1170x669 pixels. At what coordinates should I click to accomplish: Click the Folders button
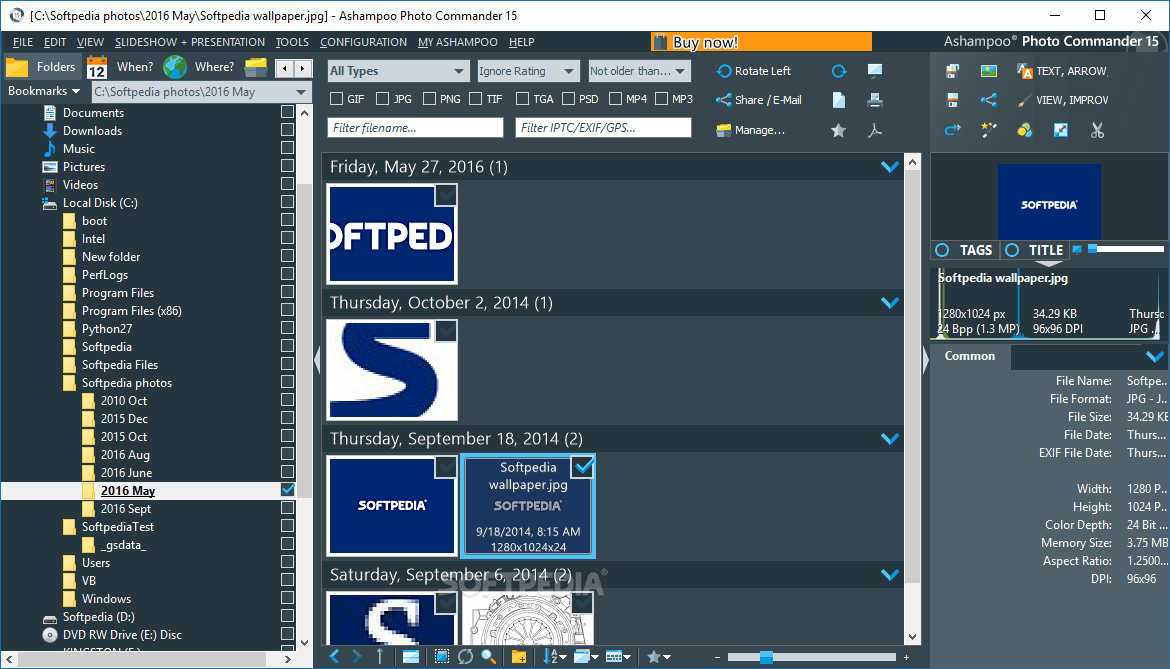tap(41, 67)
